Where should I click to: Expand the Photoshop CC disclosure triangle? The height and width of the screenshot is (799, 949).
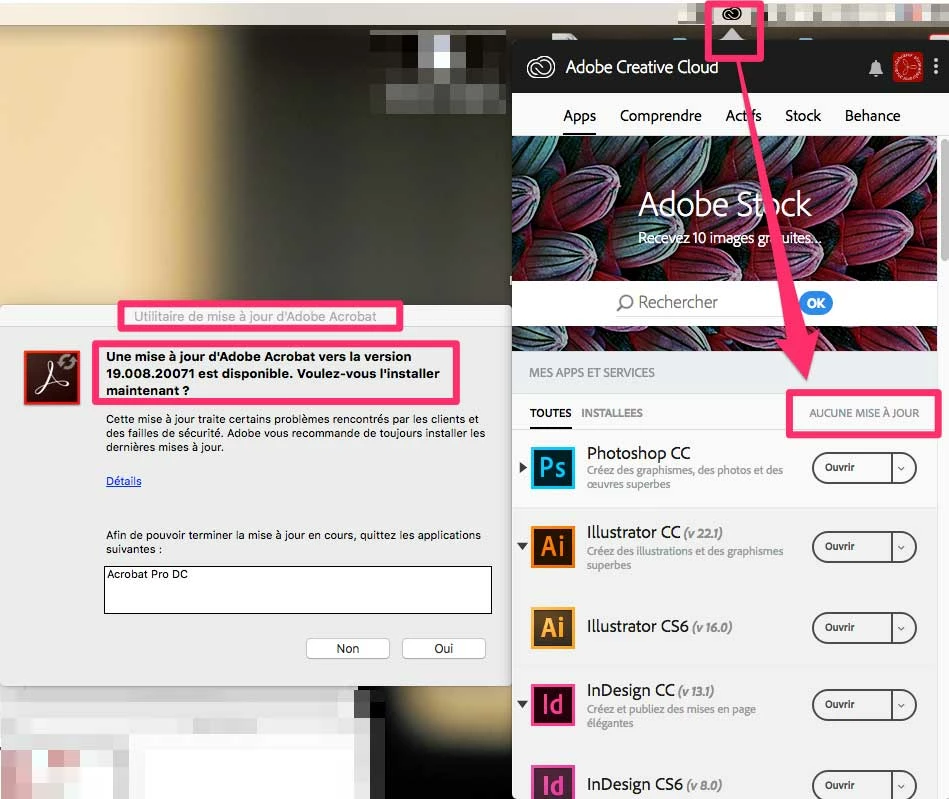point(523,467)
